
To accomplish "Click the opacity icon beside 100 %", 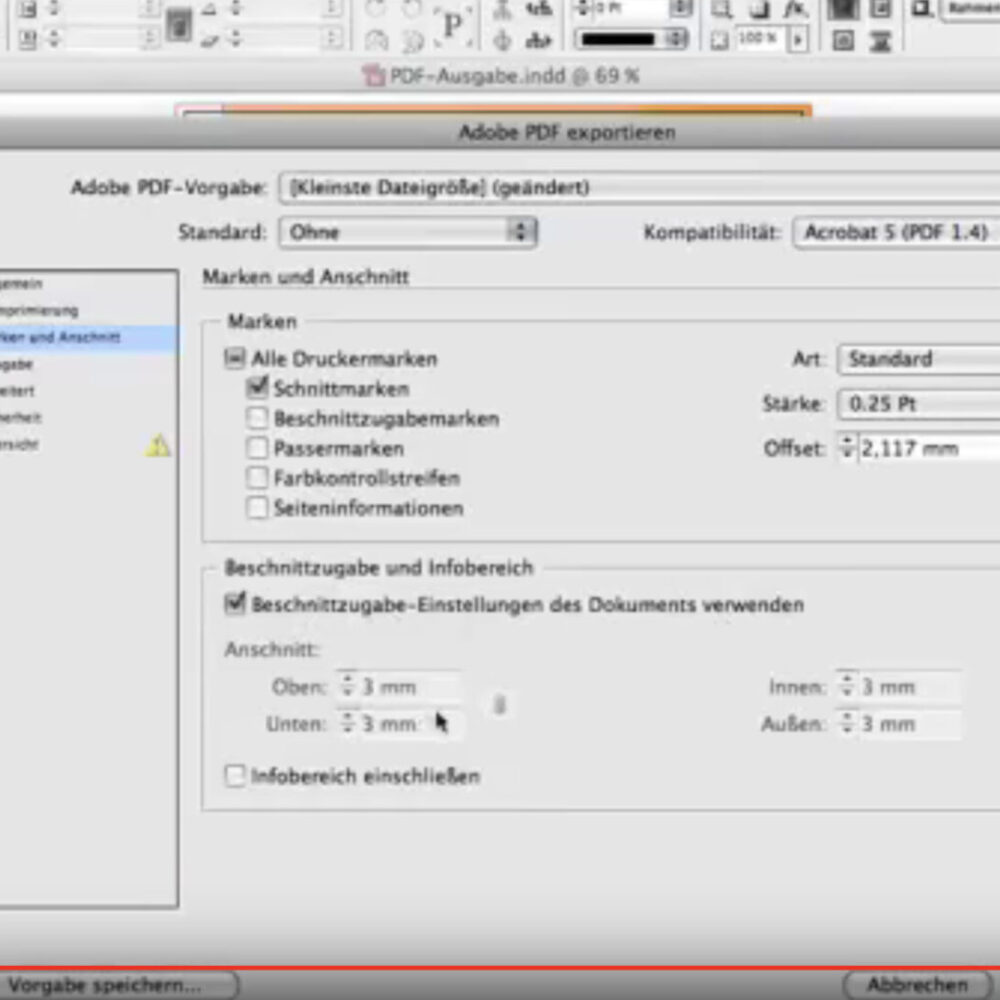I will pyautogui.click(x=720, y=40).
